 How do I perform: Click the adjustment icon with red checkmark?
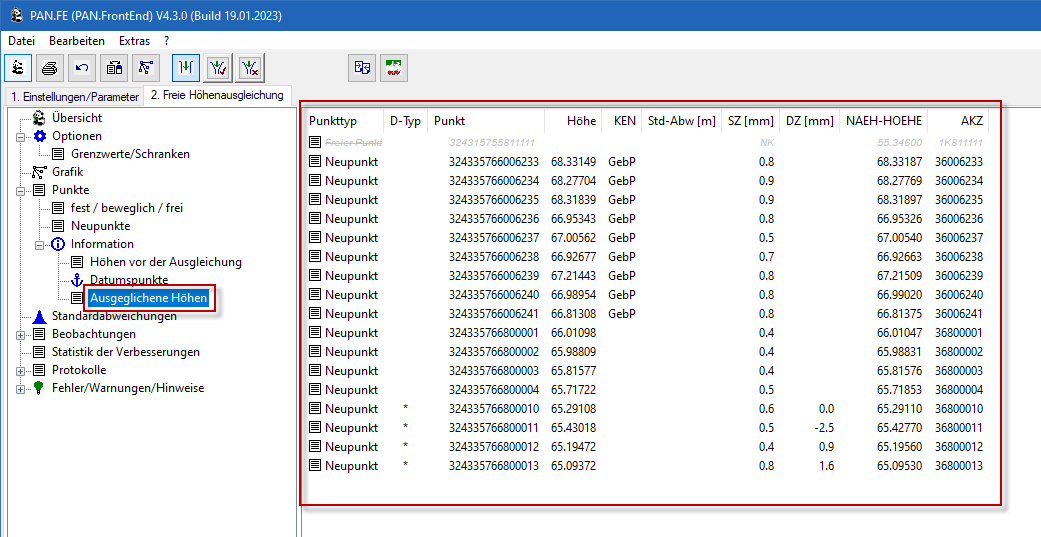tap(218, 68)
